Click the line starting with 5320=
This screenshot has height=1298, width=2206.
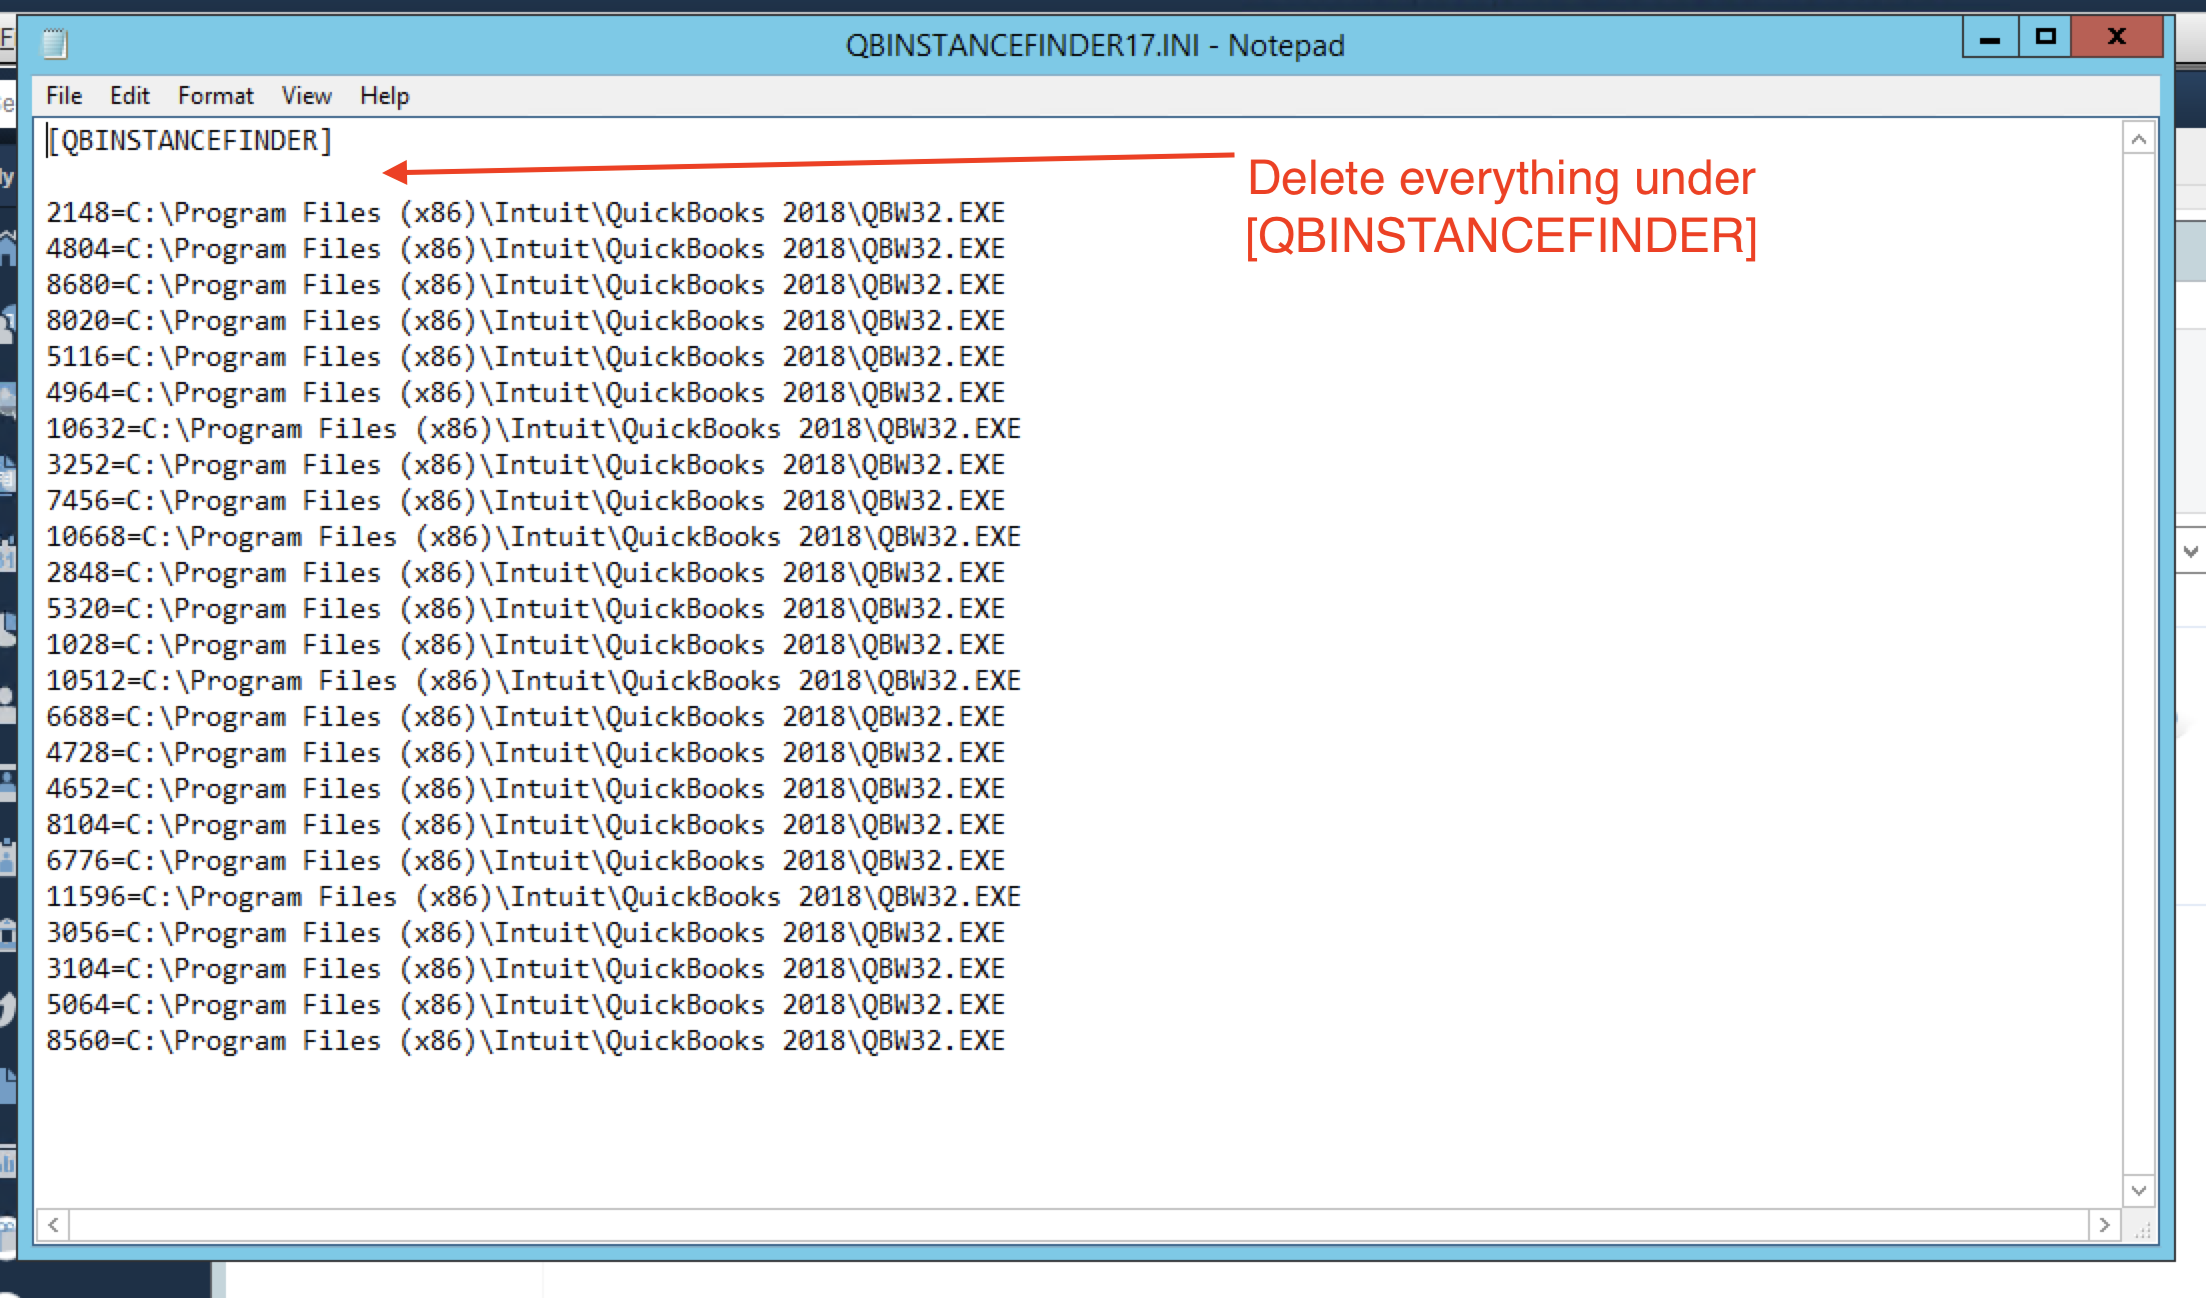pos(526,609)
